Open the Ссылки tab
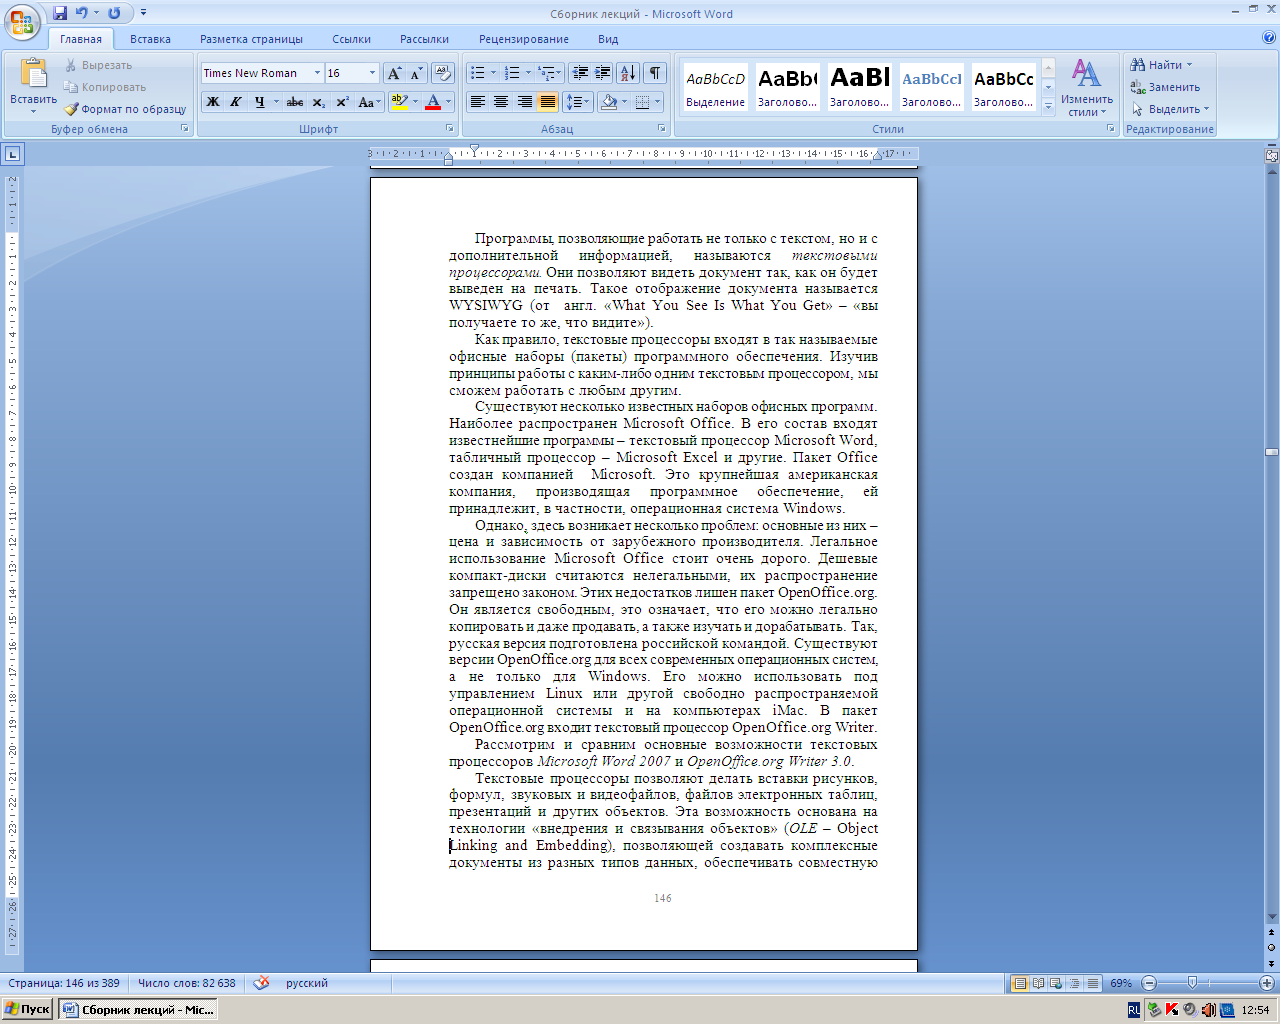Image resolution: width=1280 pixels, height=1024 pixels. pyautogui.click(x=352, y=39)
